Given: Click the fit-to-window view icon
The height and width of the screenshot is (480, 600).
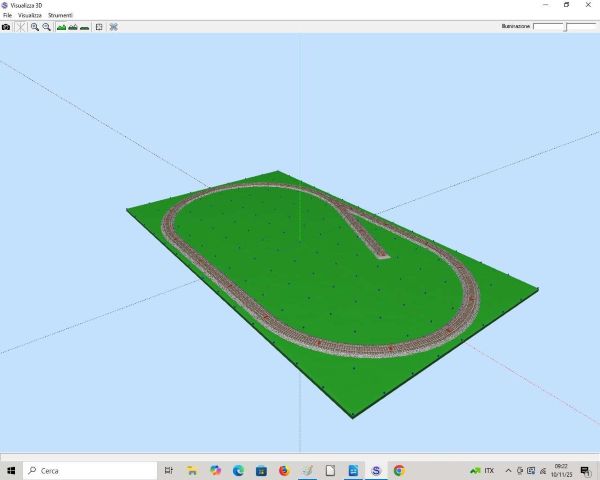Looking at the screenshot, I should pos(99,27).
